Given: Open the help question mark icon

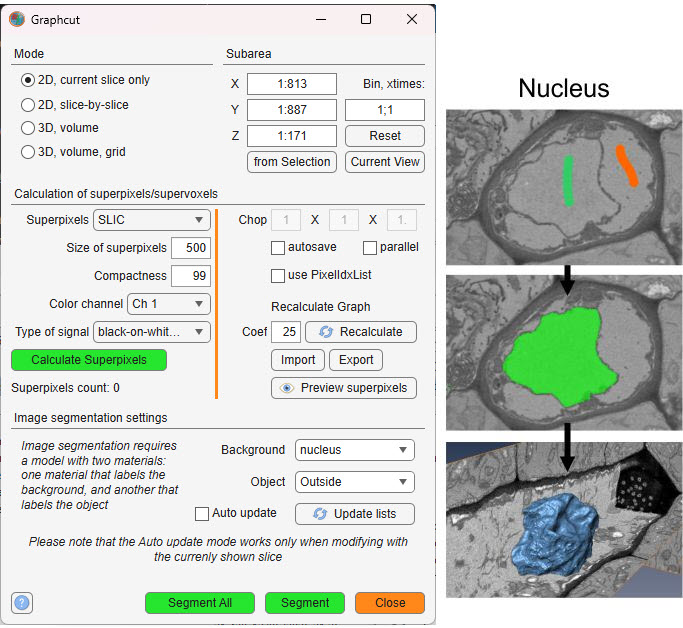Looking at the screenshot, I should pyautogui.click(x=22, y=603).
